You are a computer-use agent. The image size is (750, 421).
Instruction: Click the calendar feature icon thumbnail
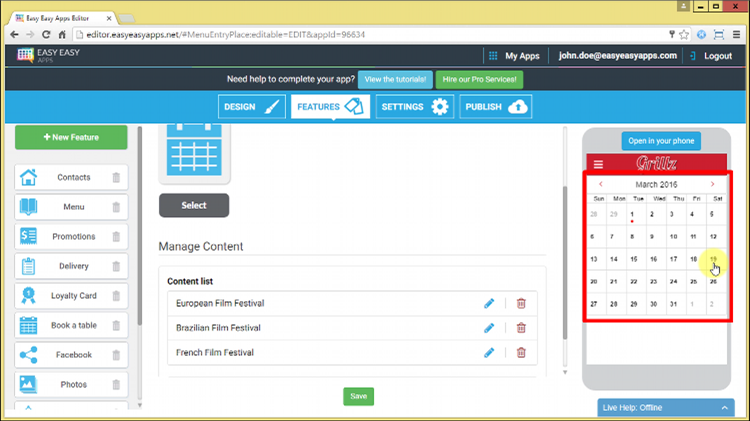tap(194, 151)
